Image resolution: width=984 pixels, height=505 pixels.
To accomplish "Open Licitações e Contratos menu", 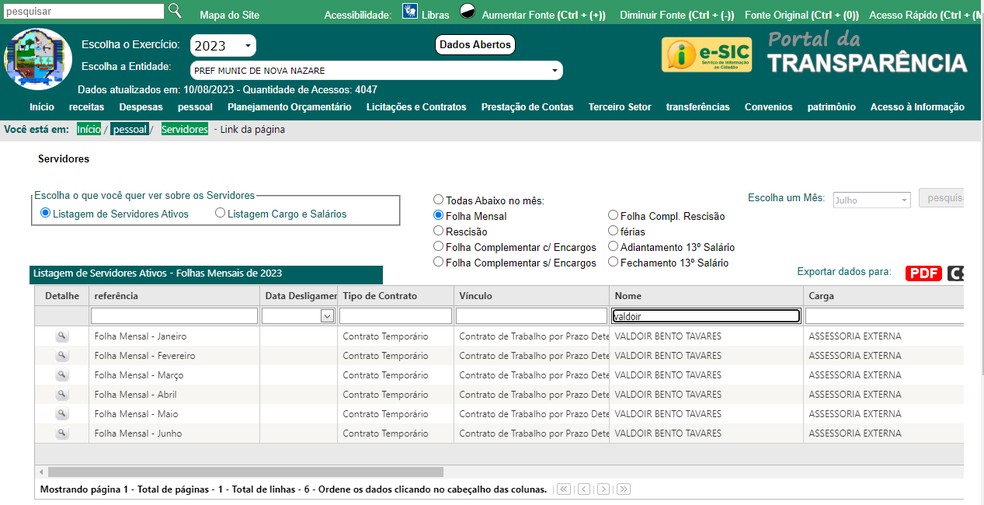I will 417,107.
